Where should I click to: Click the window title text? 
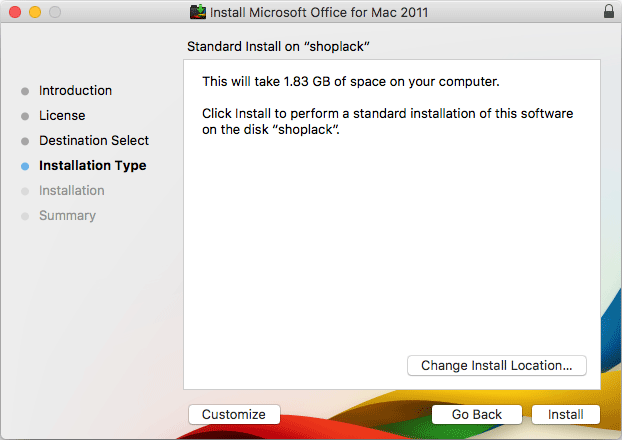(319, 12)
